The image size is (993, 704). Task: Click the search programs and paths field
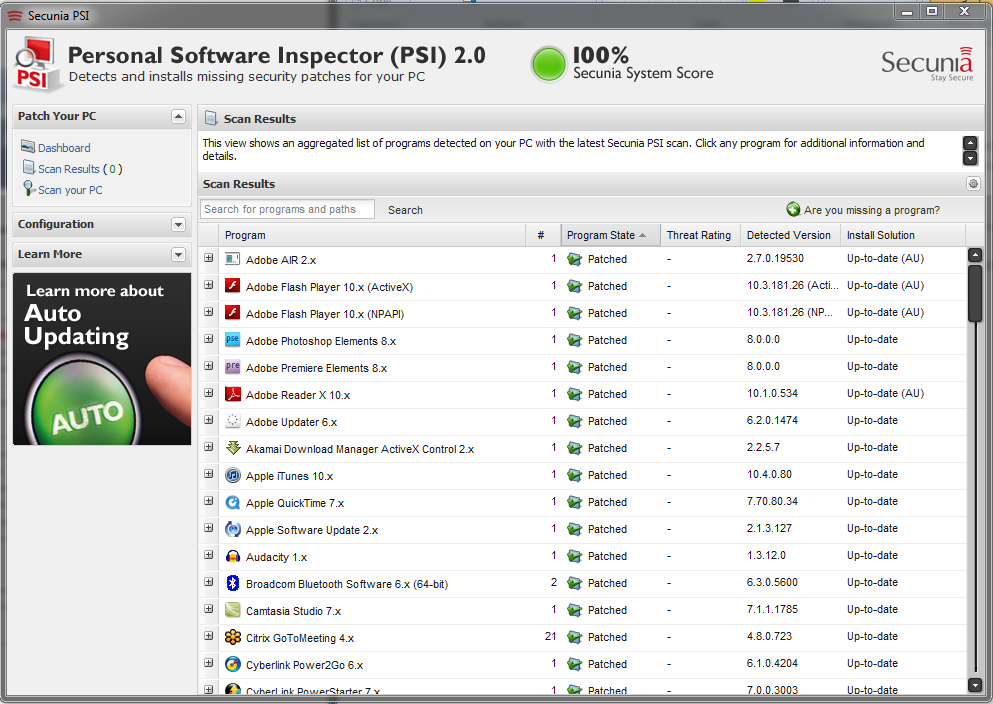click(x=287, y=209)
